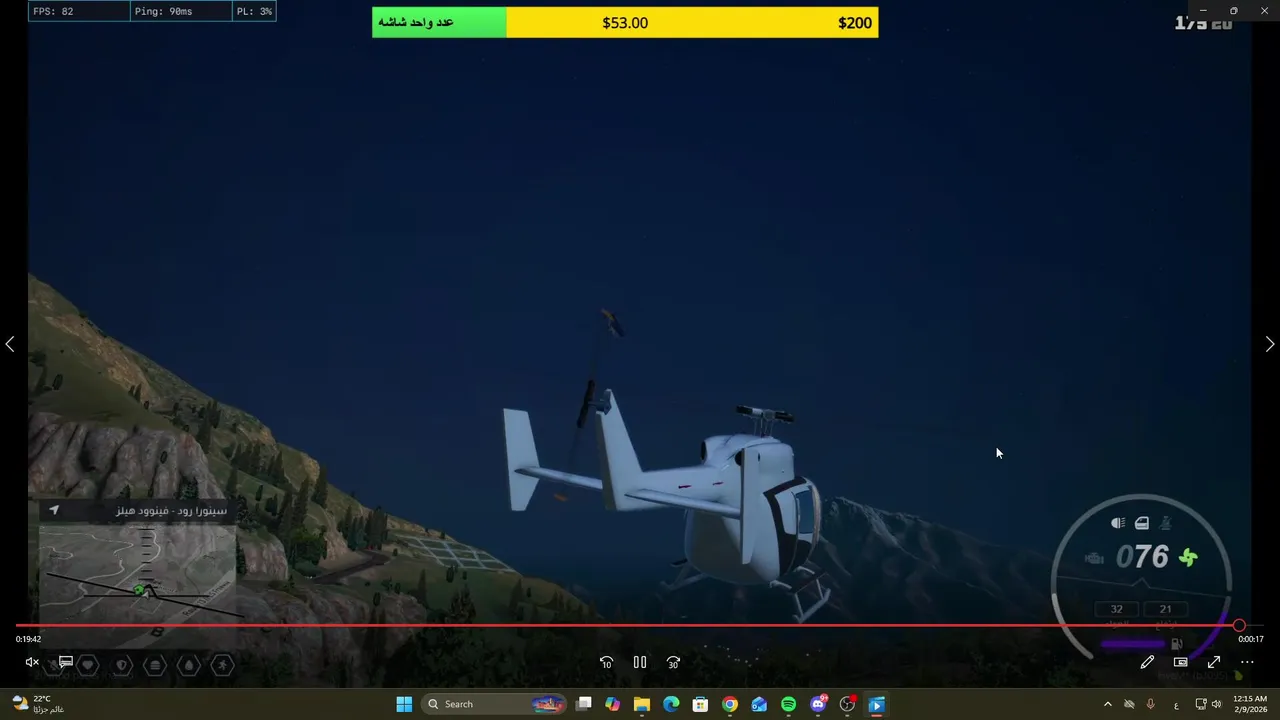
Task: Open Google Chrome from the taskbar
Action: (x=730, y=704)
